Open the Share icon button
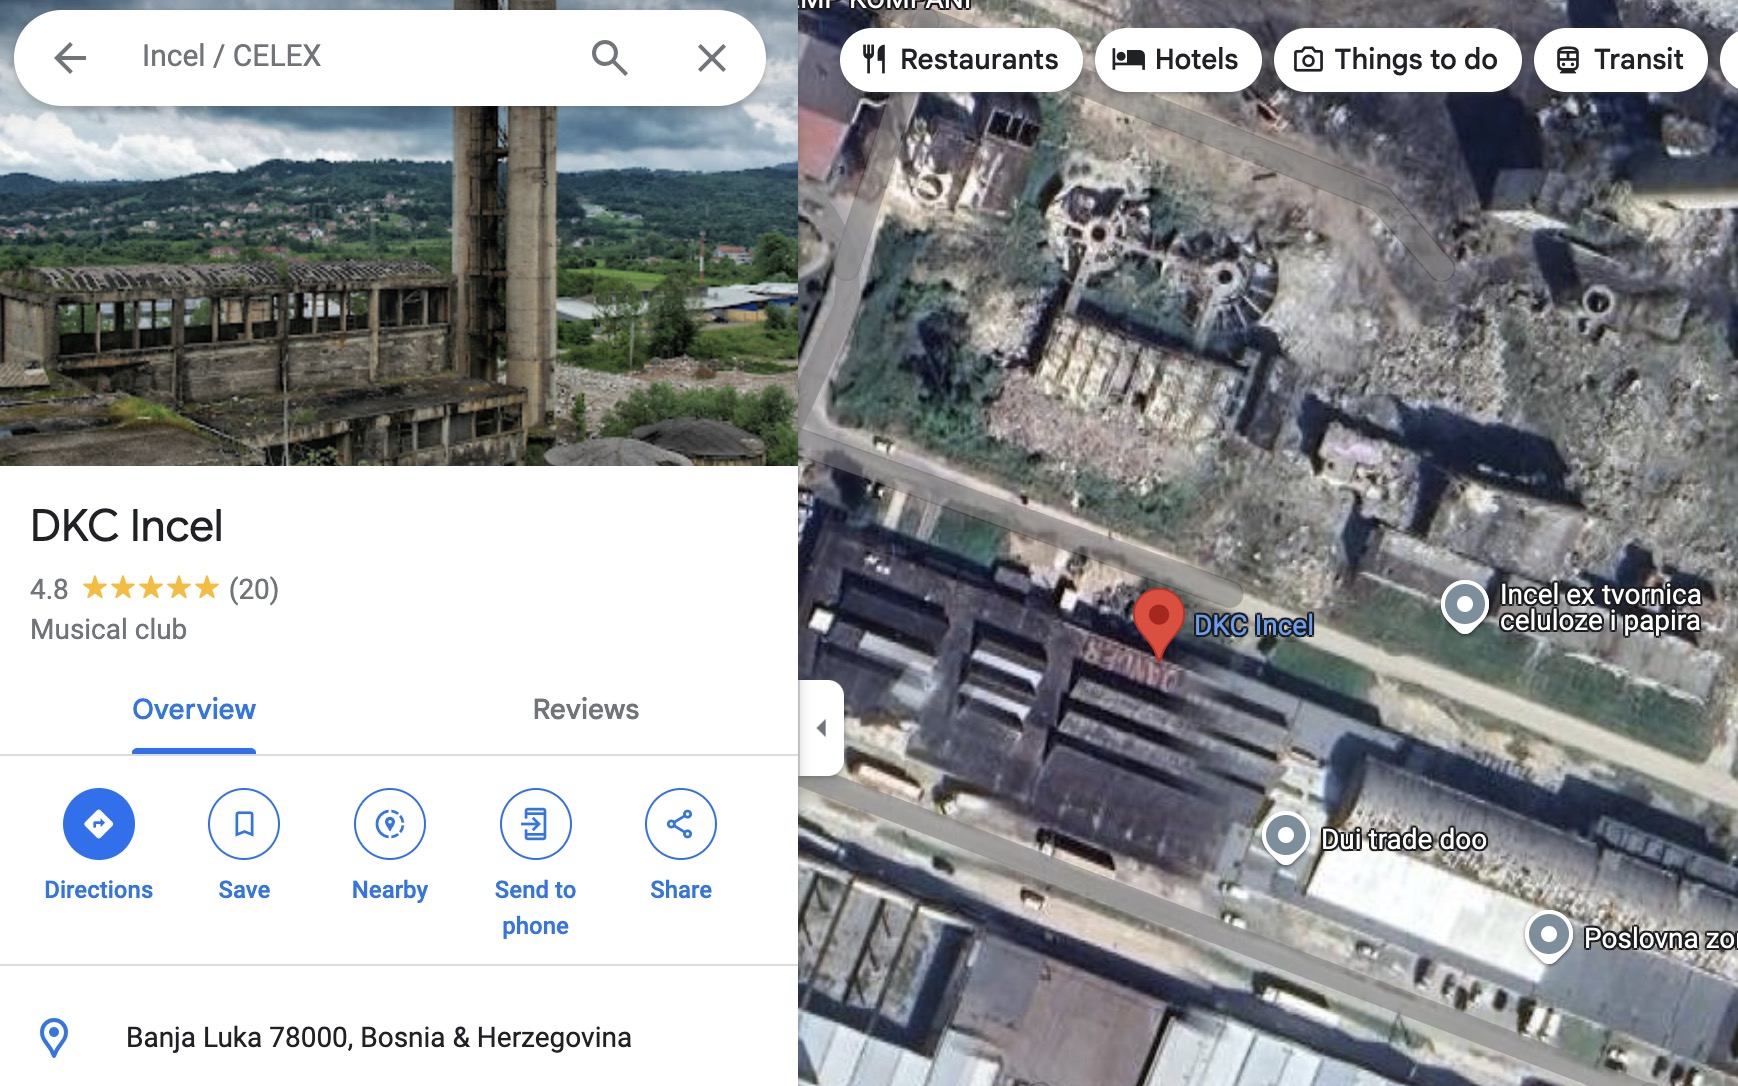Viewport: 1738px width, 1086px height. tap(681, 824)
